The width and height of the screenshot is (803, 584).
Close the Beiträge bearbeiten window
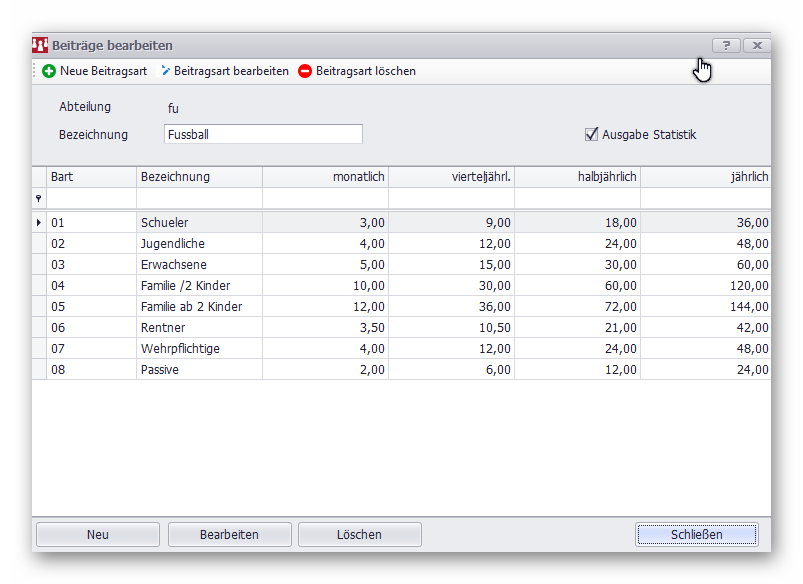click(x=757, y=45)
